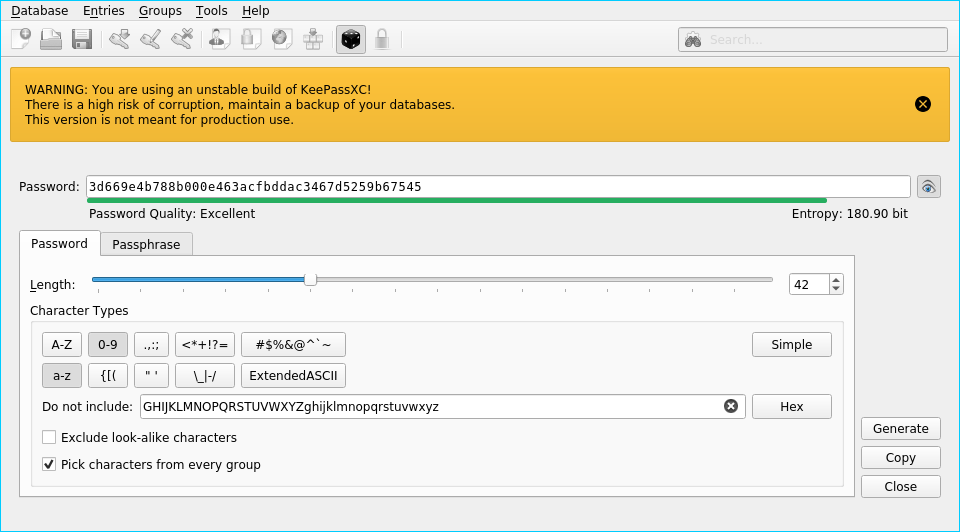Copy password with padlock page icon
This screenshot has height=532, width=960.
click(x=250, y=39)
